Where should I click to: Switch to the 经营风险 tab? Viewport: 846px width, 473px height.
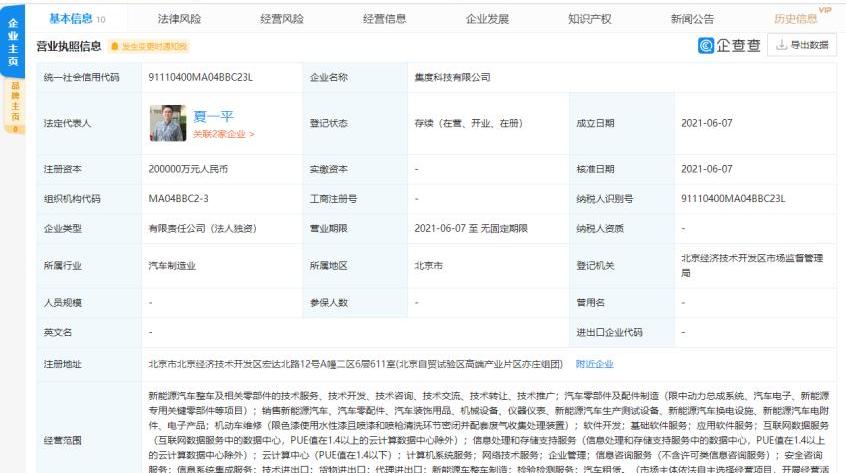tap(281, 18)
